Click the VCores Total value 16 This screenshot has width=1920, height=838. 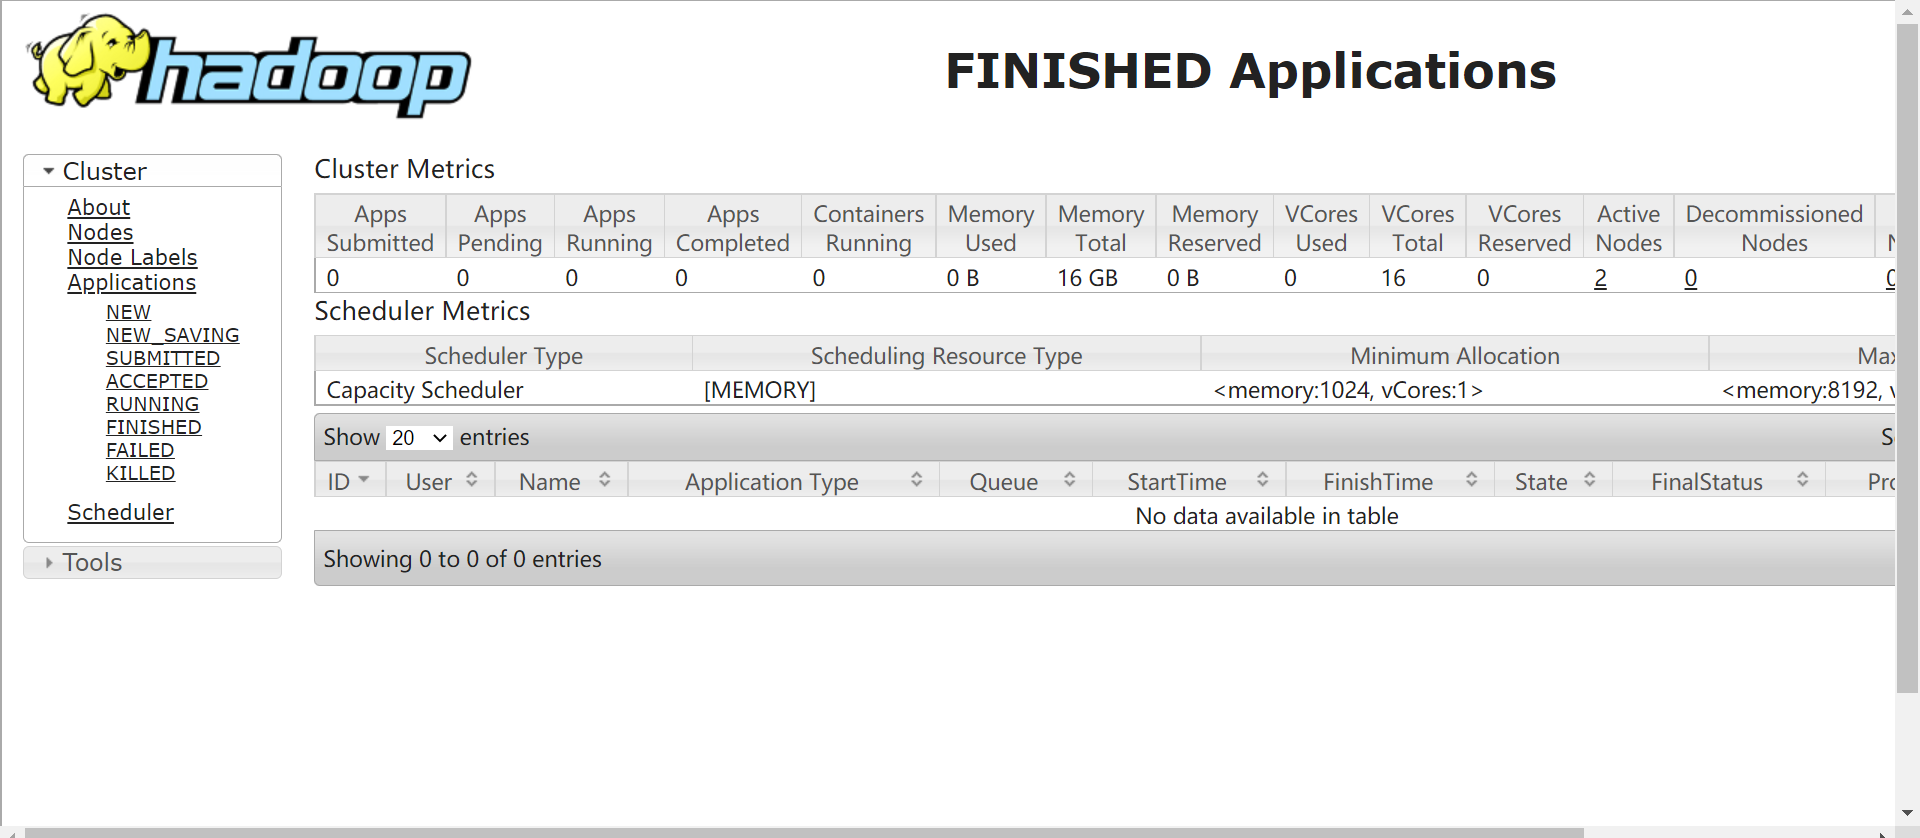coord(1393,278)
